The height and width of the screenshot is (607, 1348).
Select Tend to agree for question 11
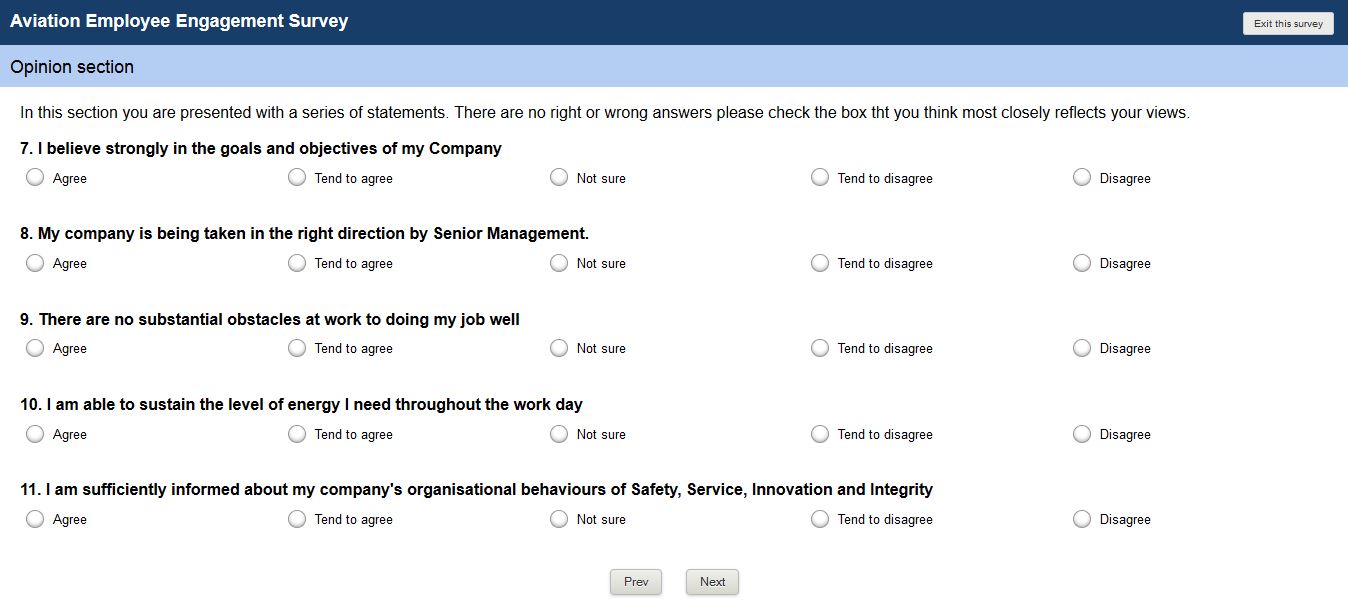pyautogui.click(x=297, y=519)
